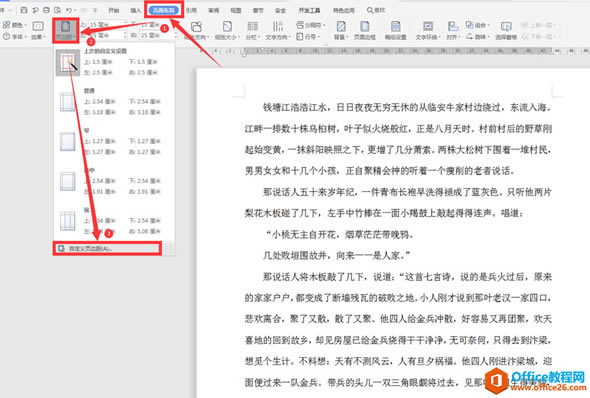Click the 文字环绕 text wrap icon

coord(428,26)
